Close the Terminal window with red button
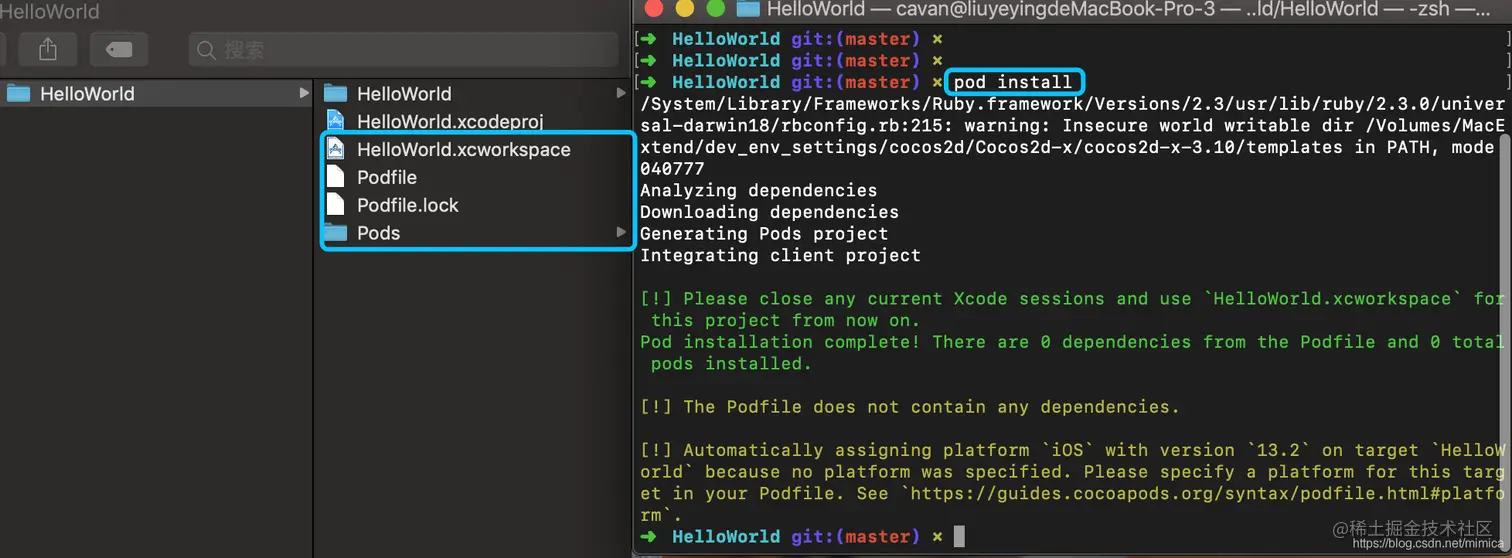 [x=655, y=9]
